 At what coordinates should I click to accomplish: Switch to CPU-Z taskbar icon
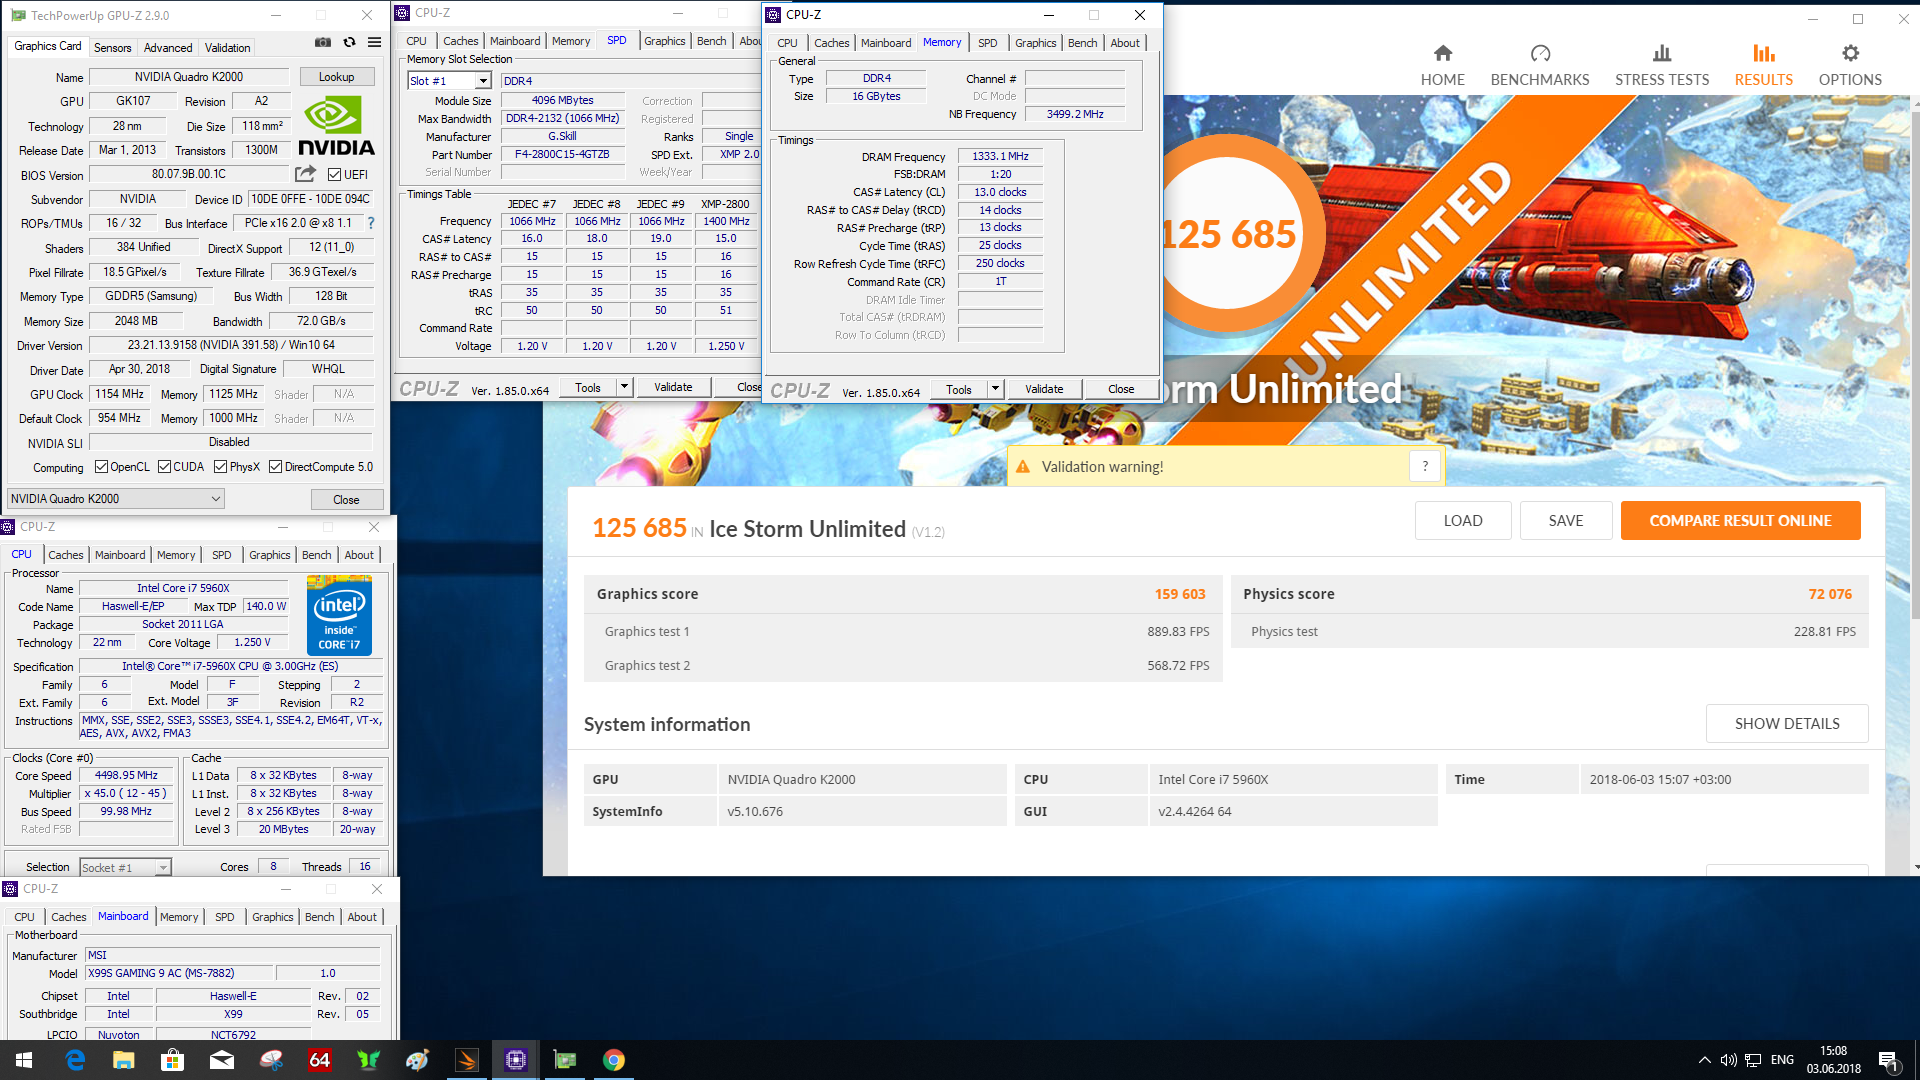tap(516, 1060)
